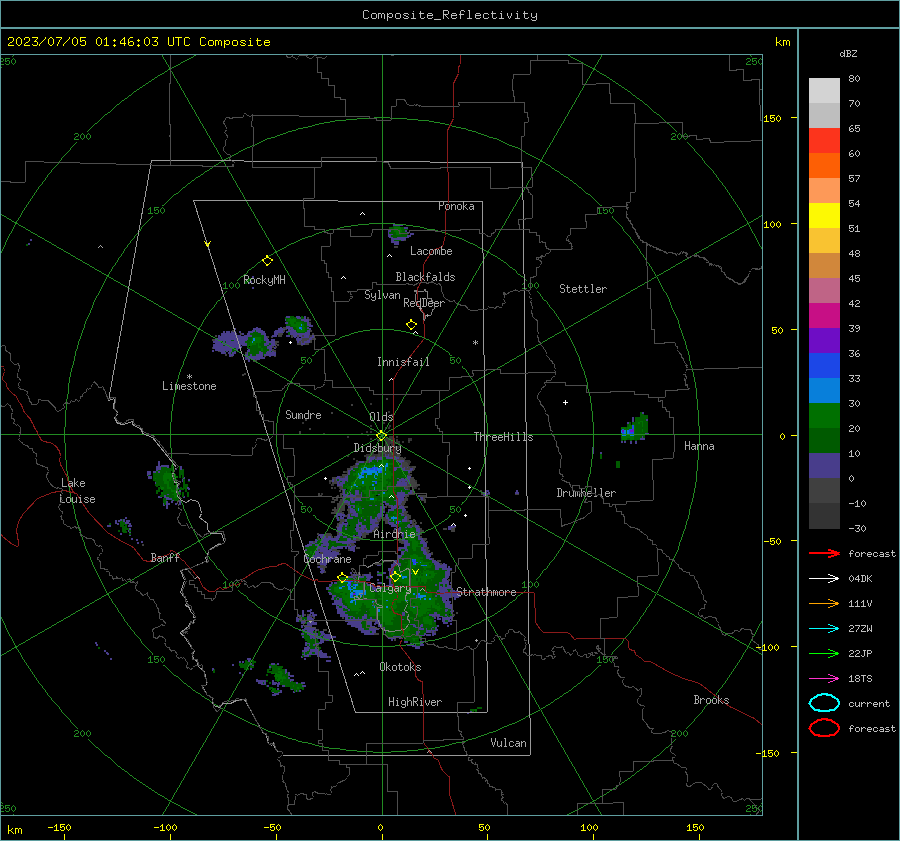The image size is (900, 841).
Task: Click the Innisfail label
Action: pyautogui.click(x=403, y=362)
